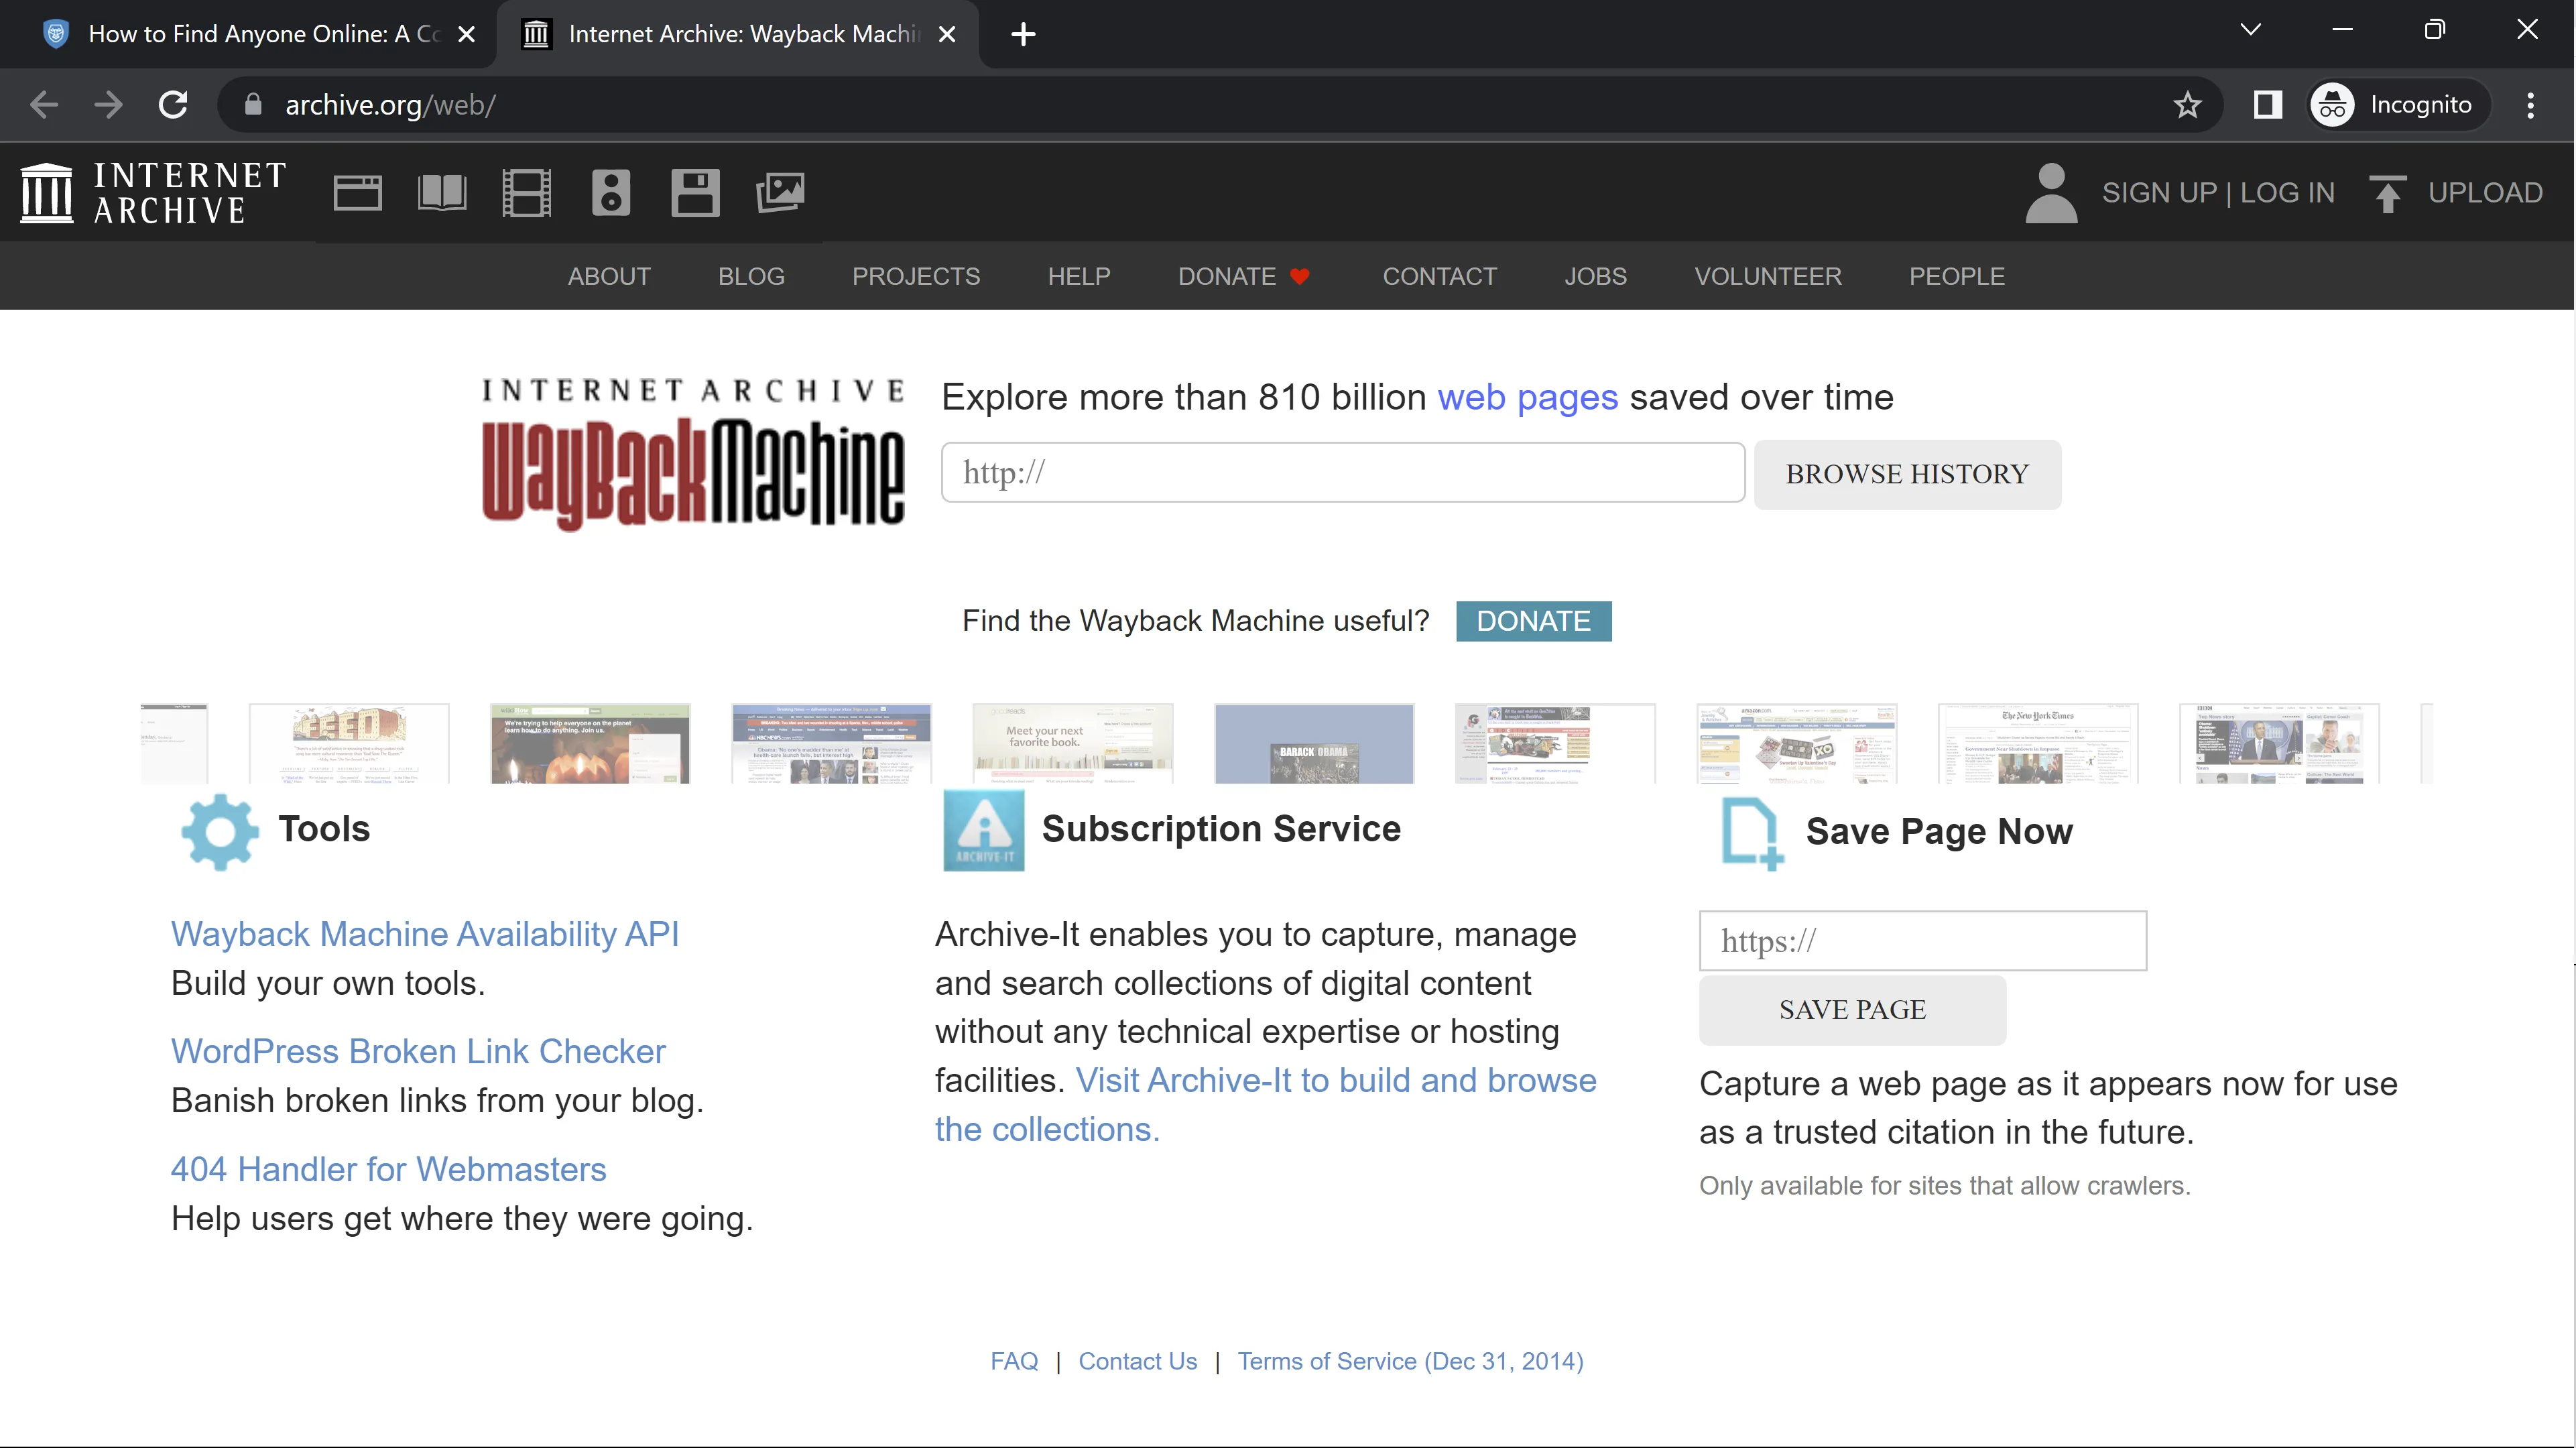Bookmark this page with star icon
The image size is (2576, 1448).
coord(2187,105)
